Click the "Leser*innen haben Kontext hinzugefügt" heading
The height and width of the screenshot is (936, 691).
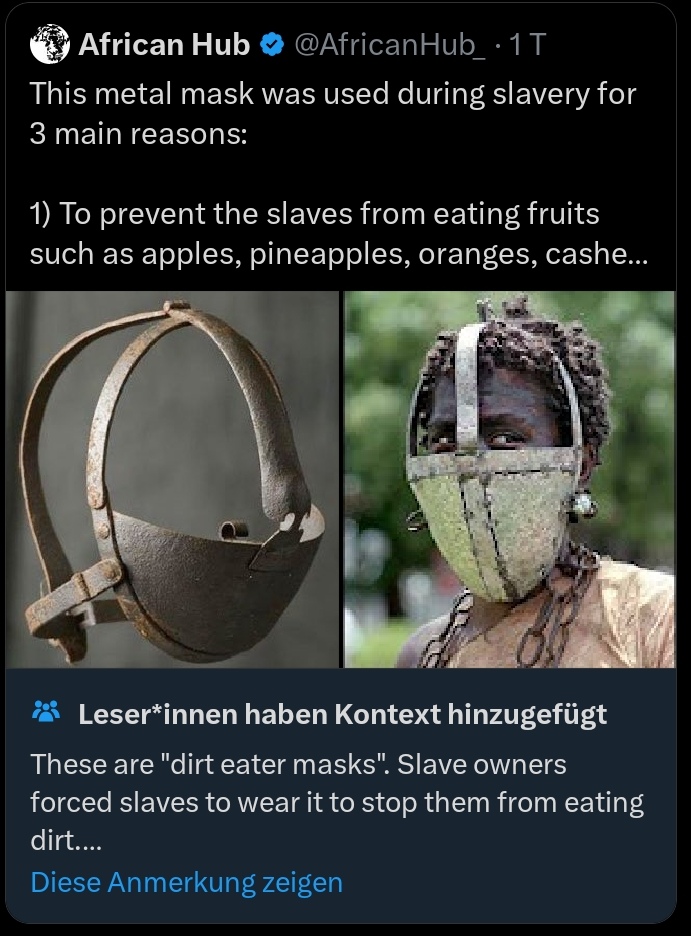pos(343,714)
